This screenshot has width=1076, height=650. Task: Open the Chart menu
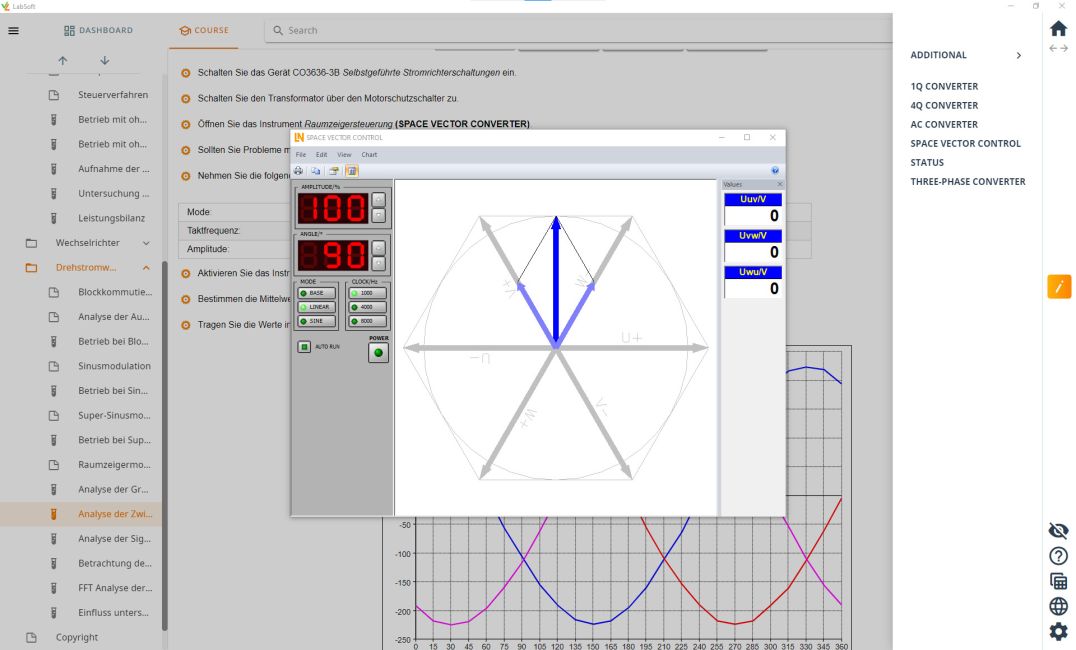(369, 155)
